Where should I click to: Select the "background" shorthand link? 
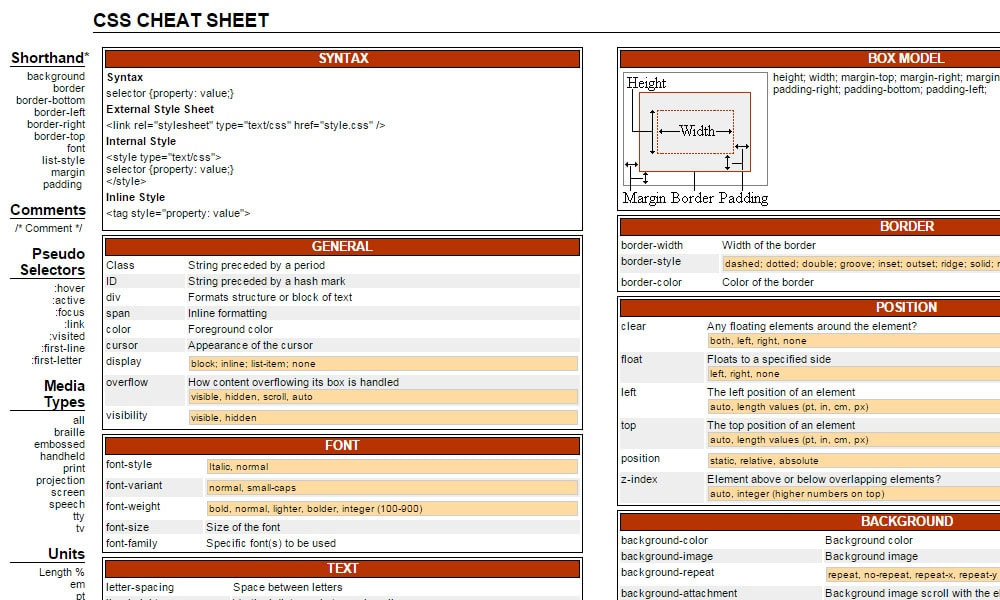[x=56, y=76]
